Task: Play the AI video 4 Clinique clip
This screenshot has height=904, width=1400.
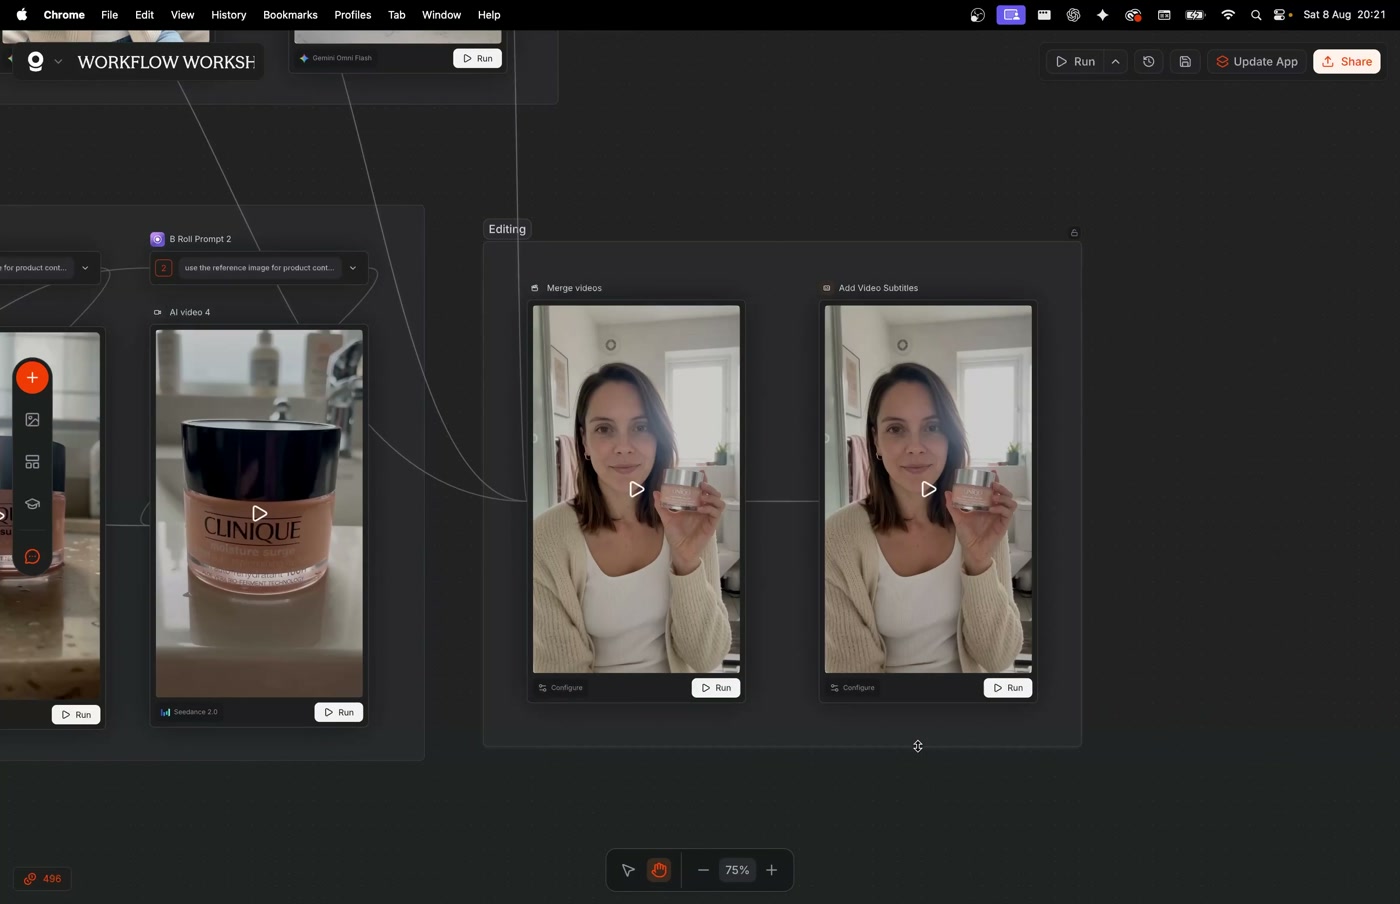Action: click(x=259, y=513)
